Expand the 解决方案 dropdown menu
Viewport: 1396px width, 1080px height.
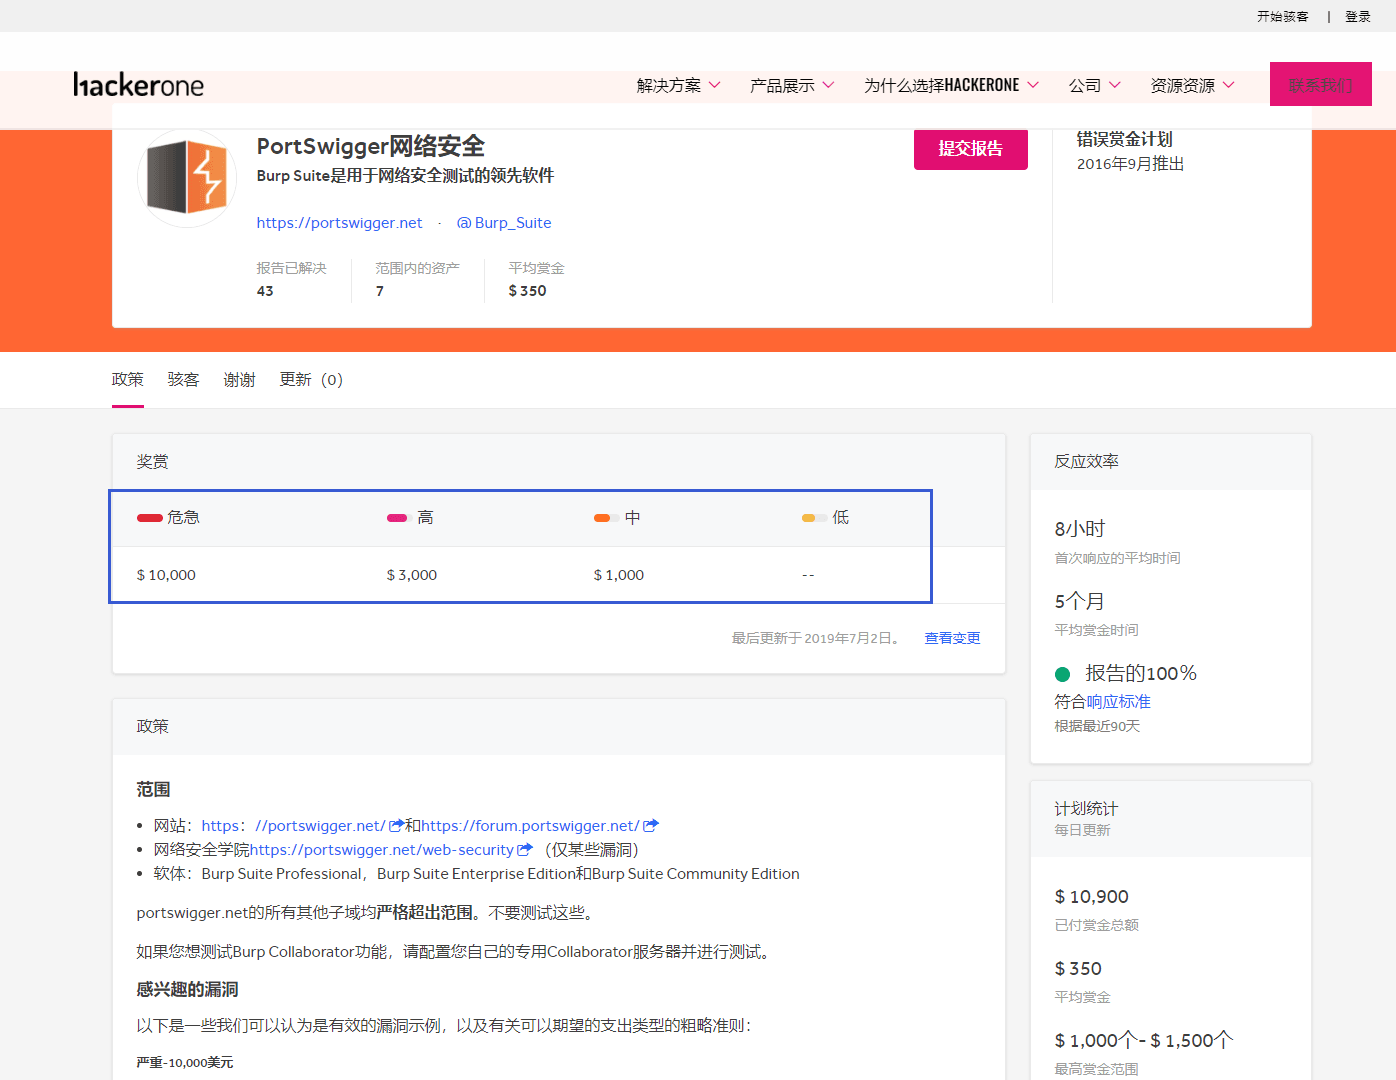tap(679, 86)
